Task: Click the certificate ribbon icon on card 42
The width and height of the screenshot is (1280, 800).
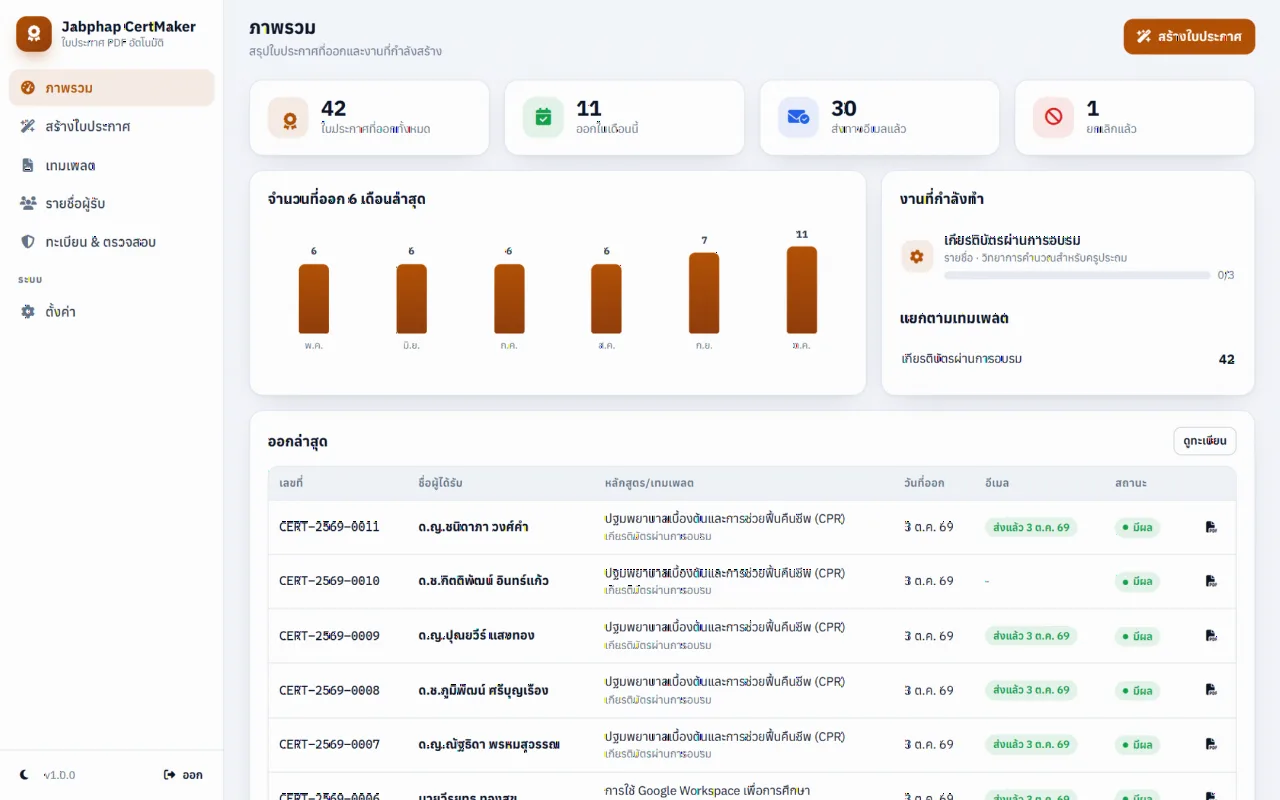Action: pos(288,118)
